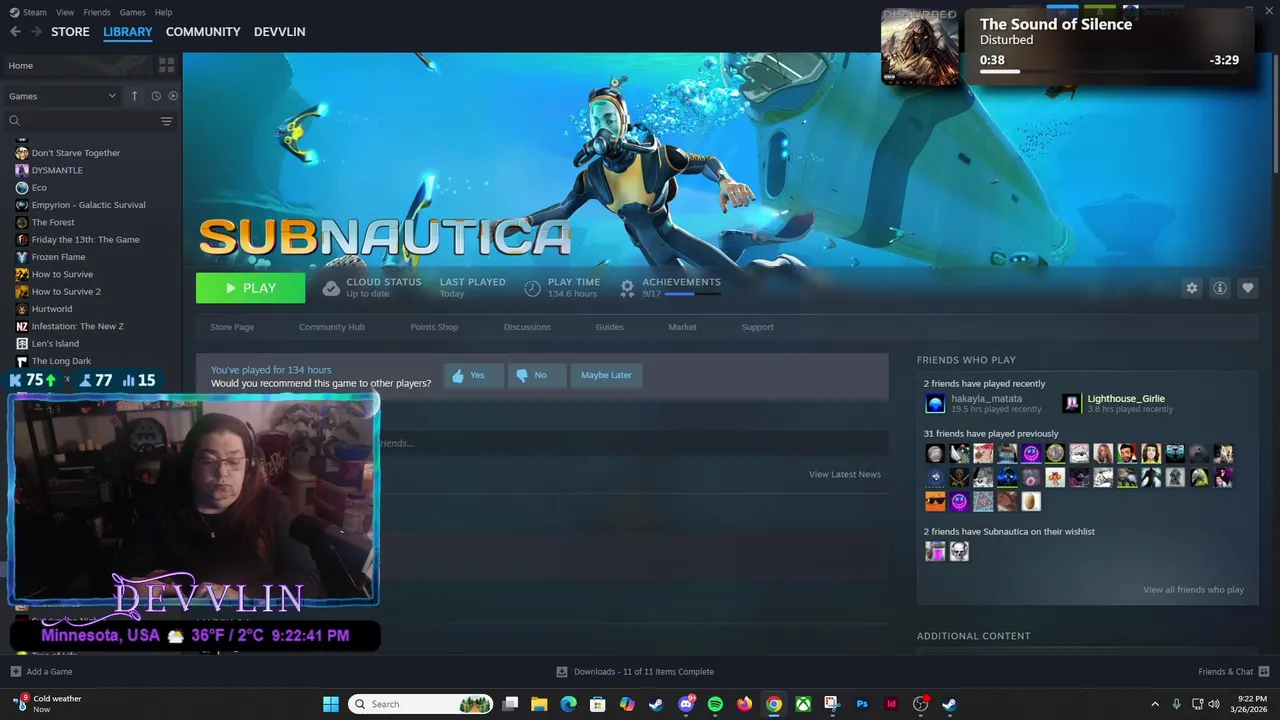This screenshot has height=720, width=1280.
Task: Click the Disturbed album art thumbnail
Action: coord(920,47)
